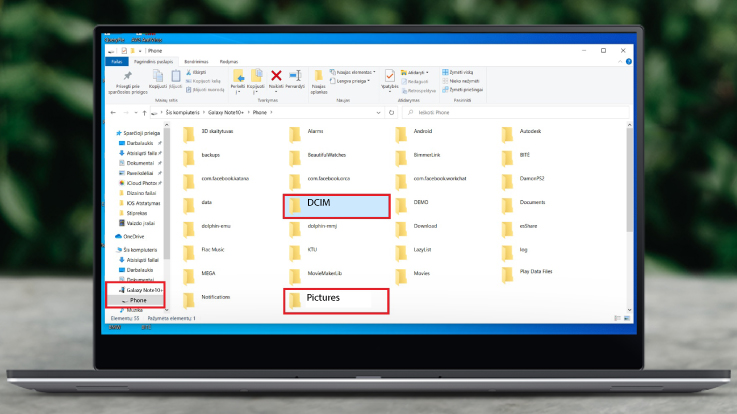This screenshot has height=414, width=737.
Task: Click the Properties checkmark icon in ribbon
Action: [x=390, y=76]
